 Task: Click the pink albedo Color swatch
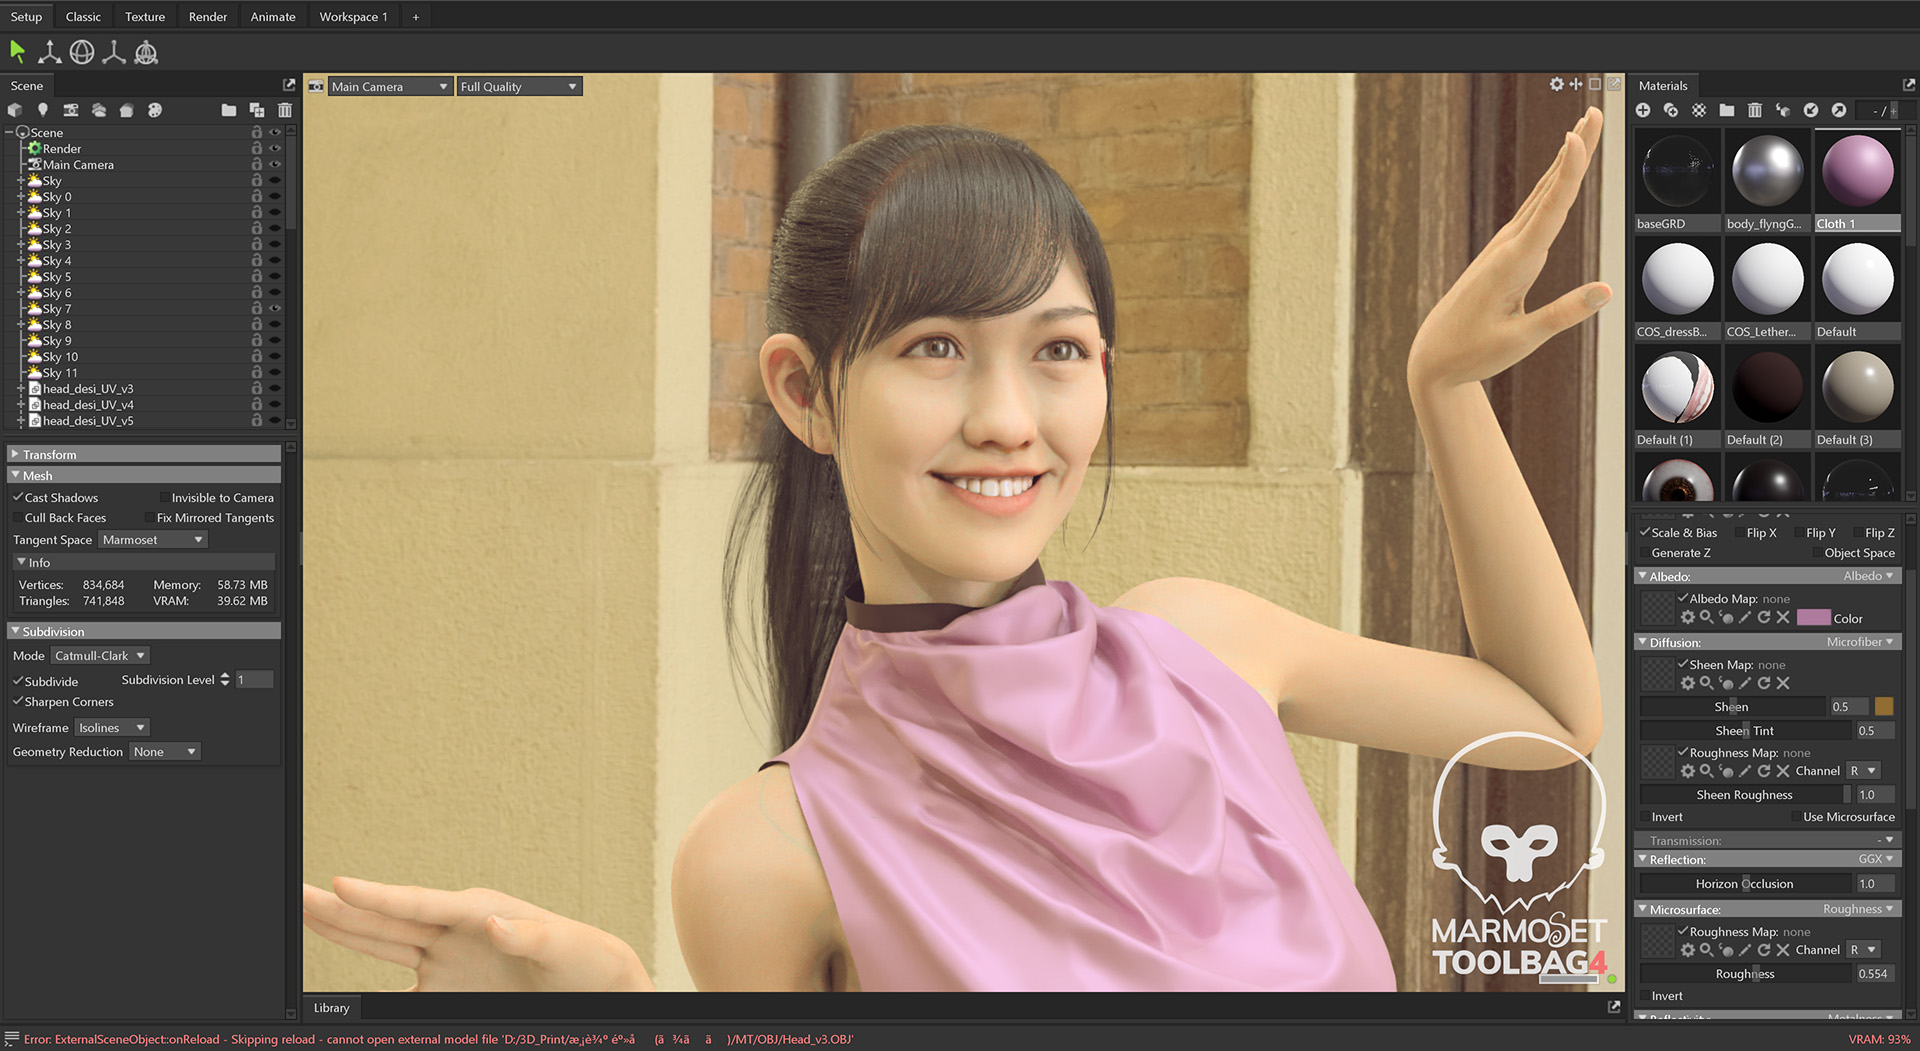coord(1813,618)
